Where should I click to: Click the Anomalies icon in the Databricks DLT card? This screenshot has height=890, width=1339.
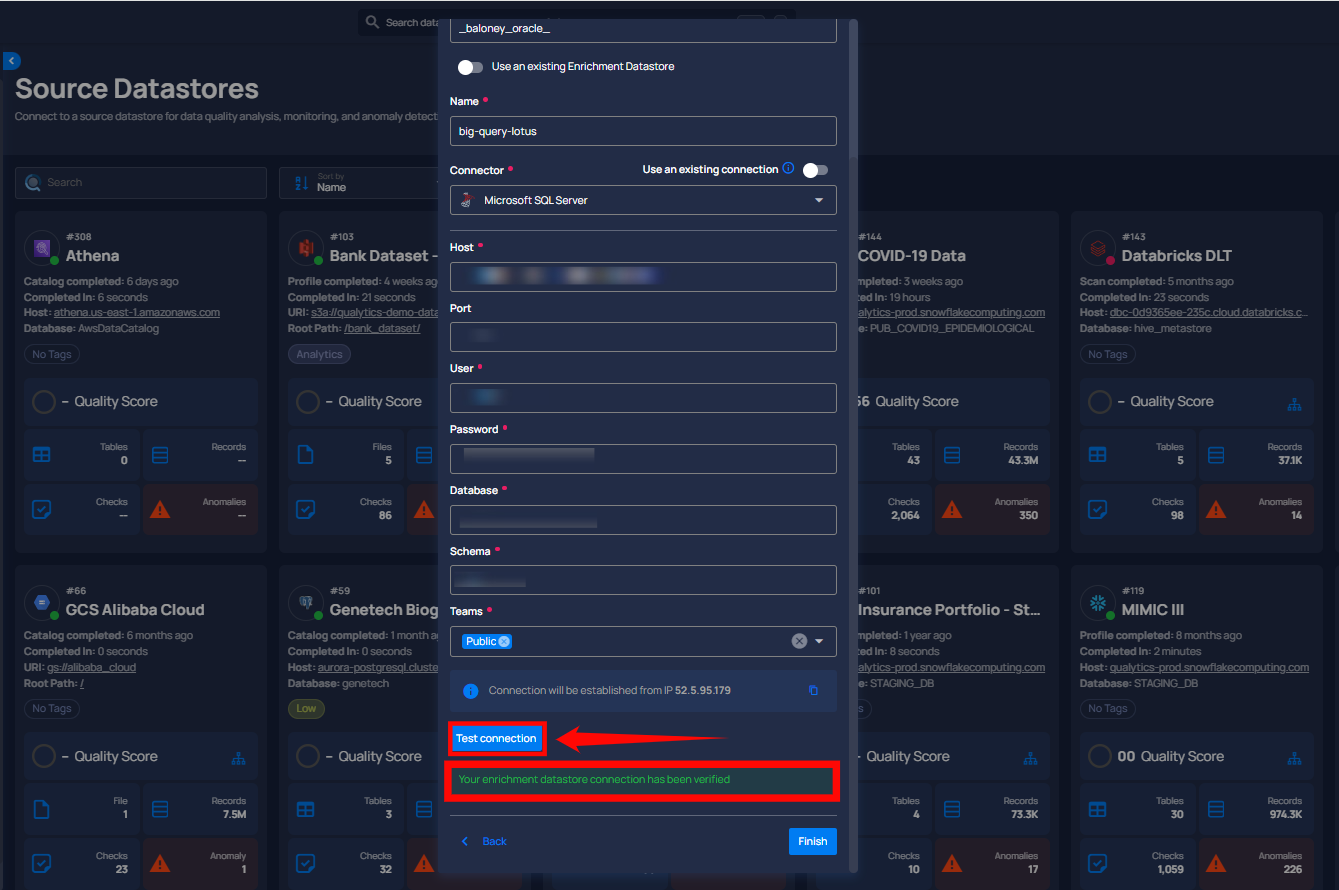pos(1215,509)
